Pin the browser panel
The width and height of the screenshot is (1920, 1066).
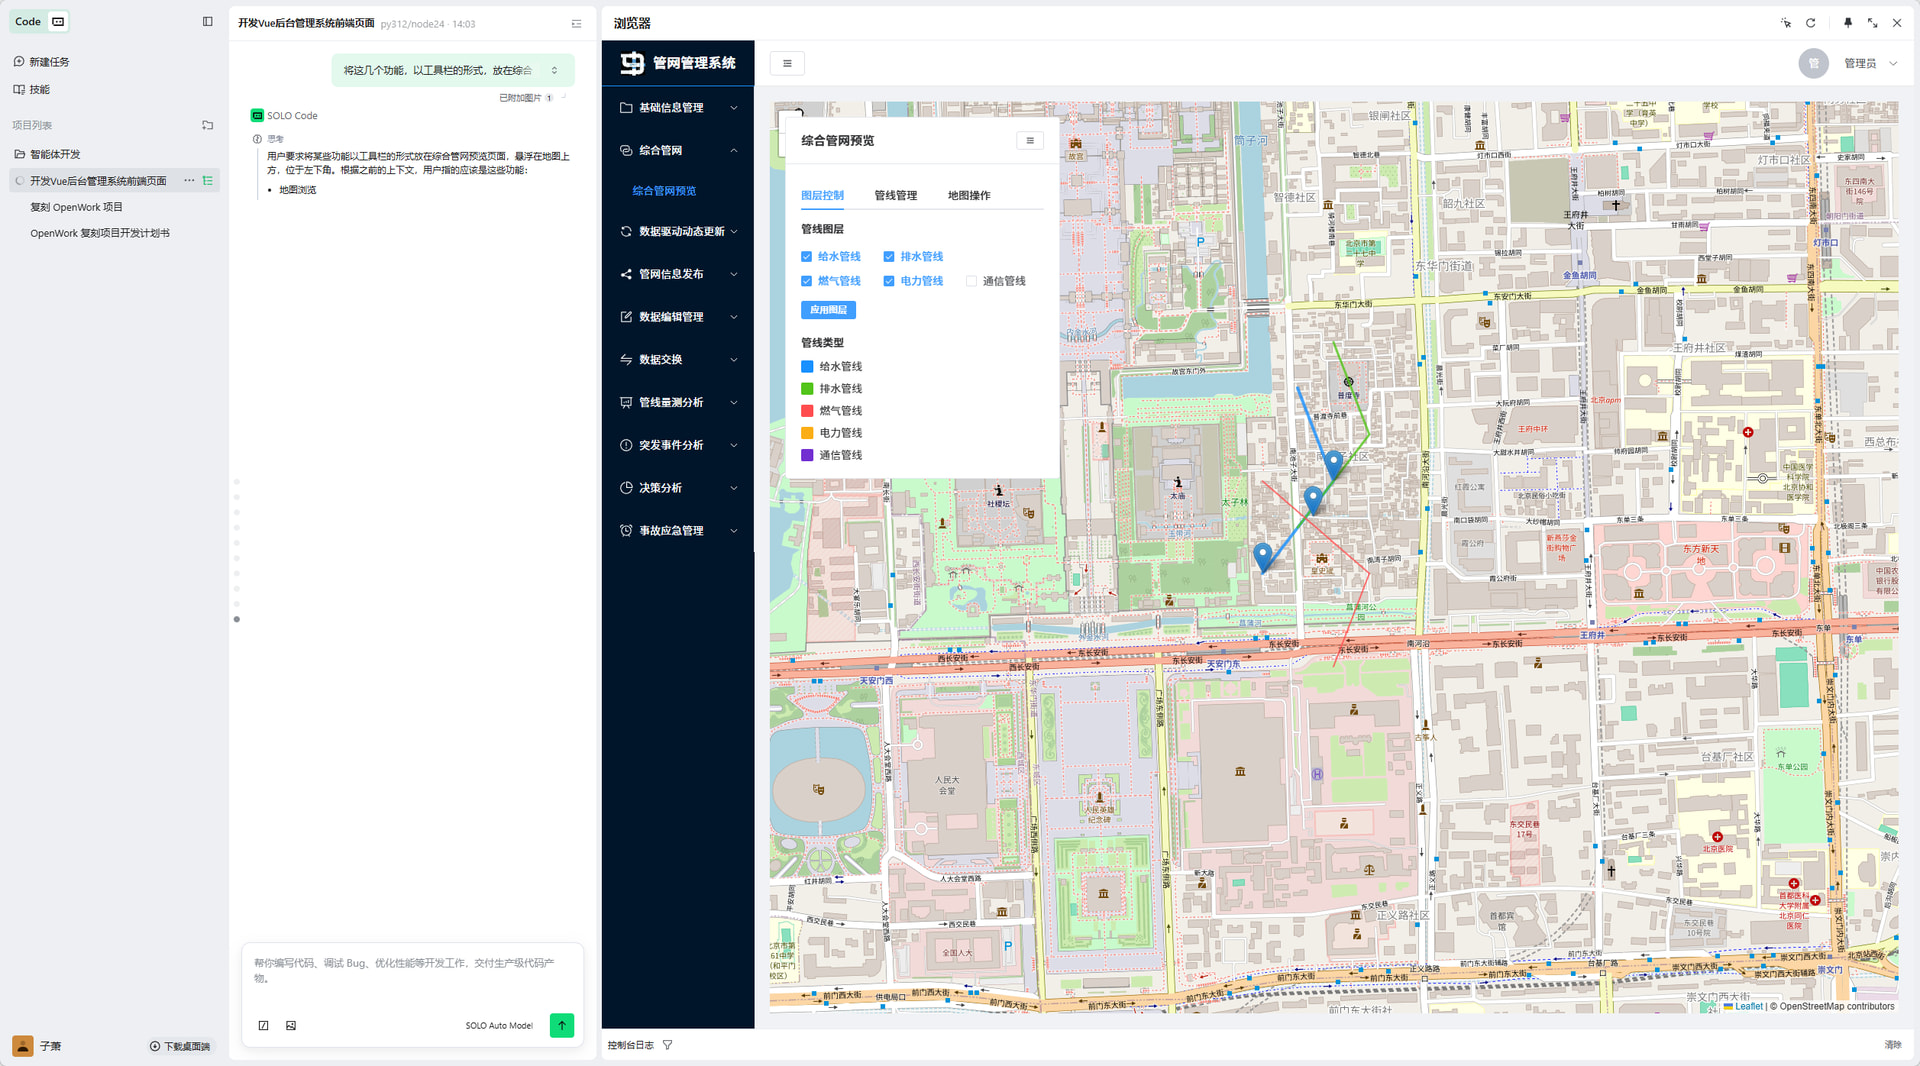coord(1847,23)
